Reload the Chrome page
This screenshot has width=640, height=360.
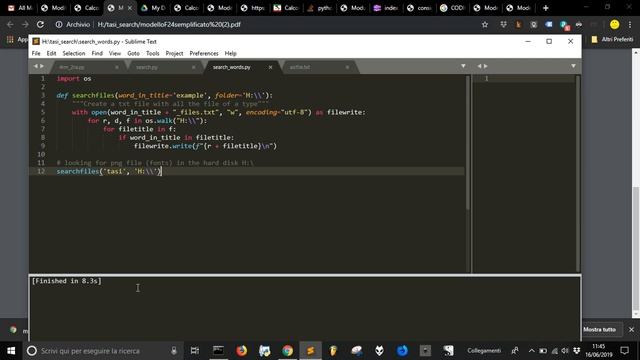click(x=40, y=24)
